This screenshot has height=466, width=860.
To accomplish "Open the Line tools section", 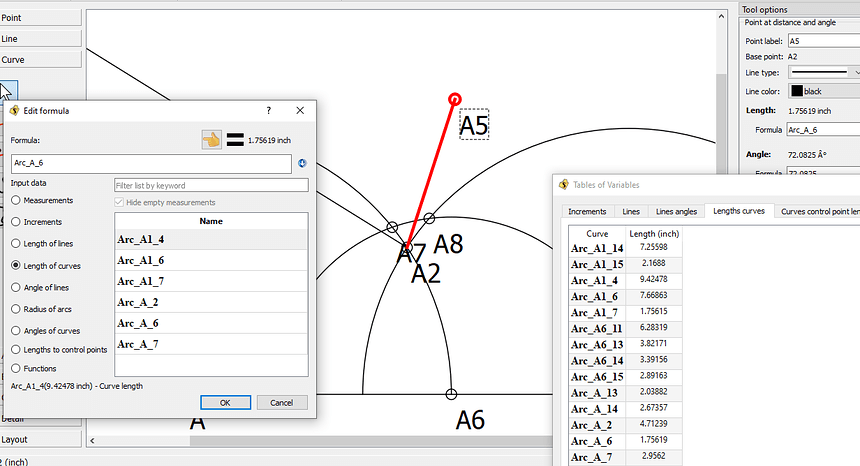I will [41, 38].
